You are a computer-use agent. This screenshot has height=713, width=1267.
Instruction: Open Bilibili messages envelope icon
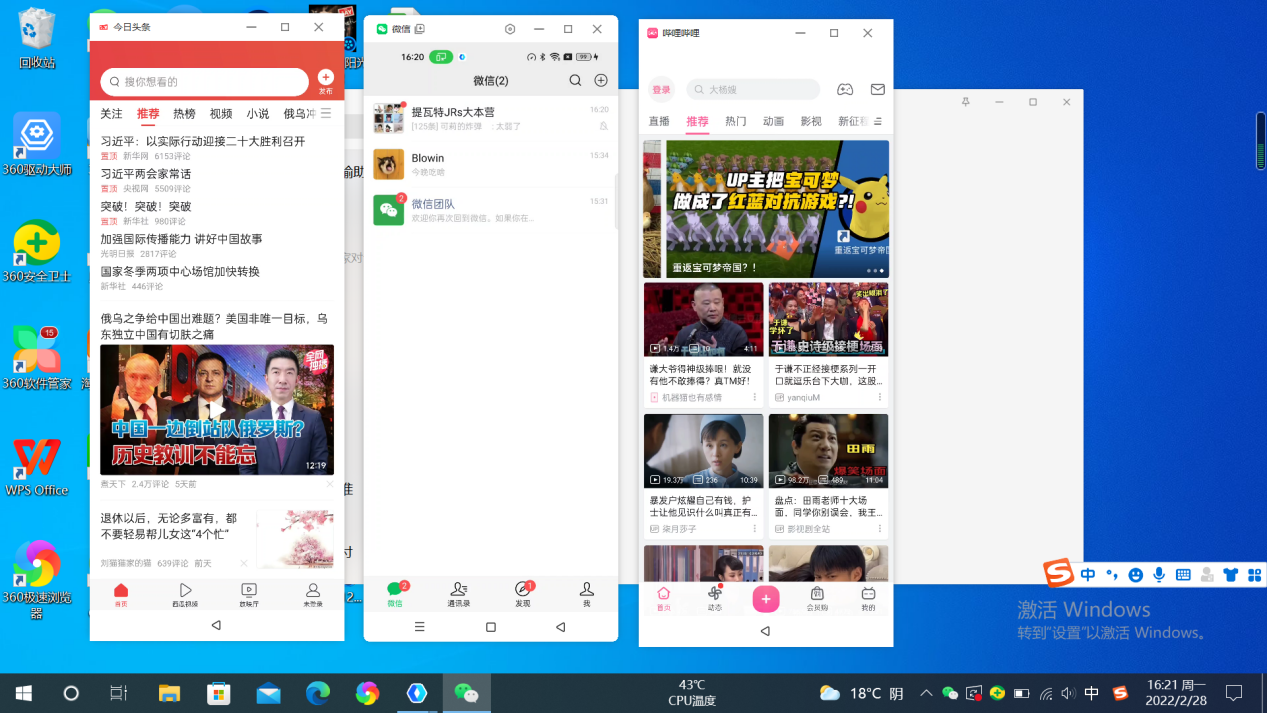tap(877, 89)
